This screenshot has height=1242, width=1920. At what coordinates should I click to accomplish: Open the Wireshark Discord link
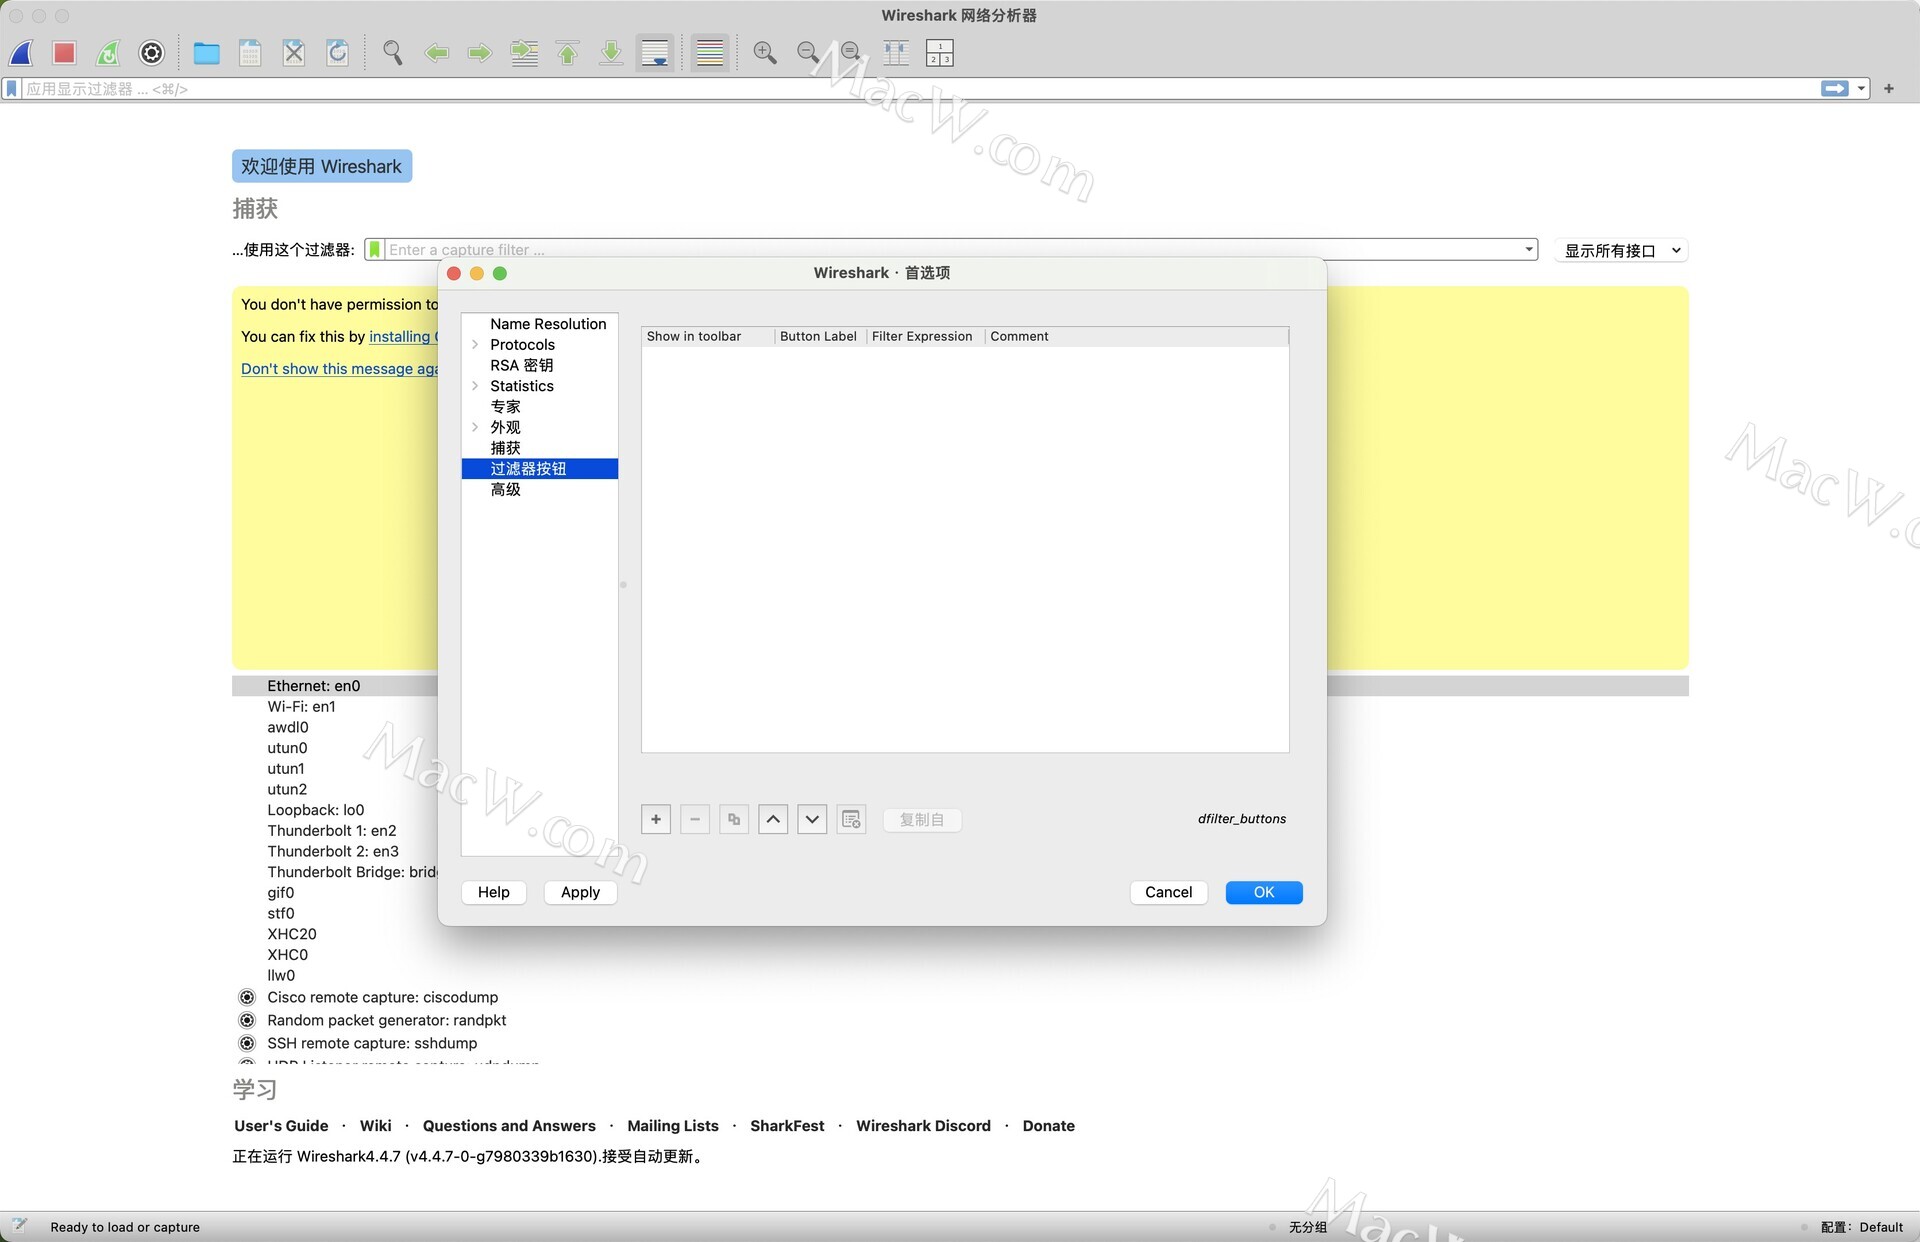[x=923, y=1125]
